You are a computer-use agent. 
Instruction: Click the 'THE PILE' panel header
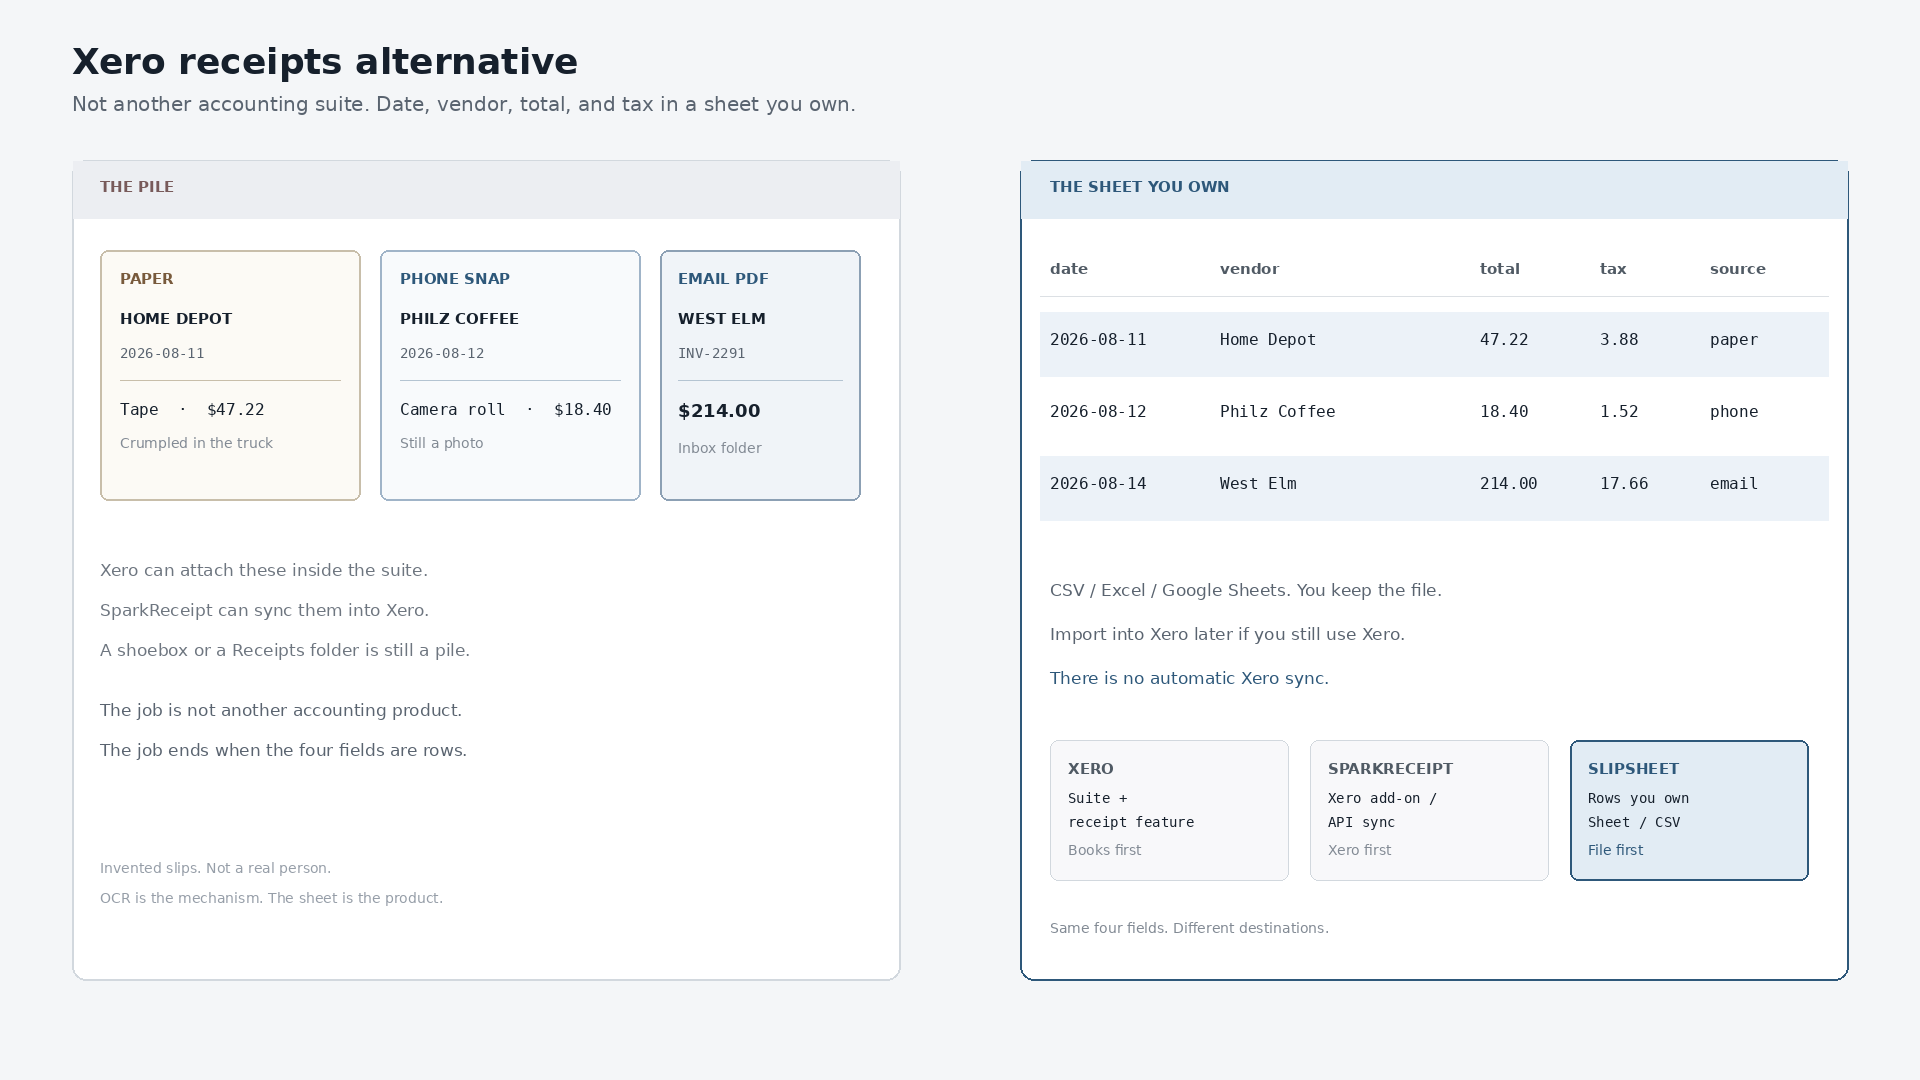pos(486,189)
